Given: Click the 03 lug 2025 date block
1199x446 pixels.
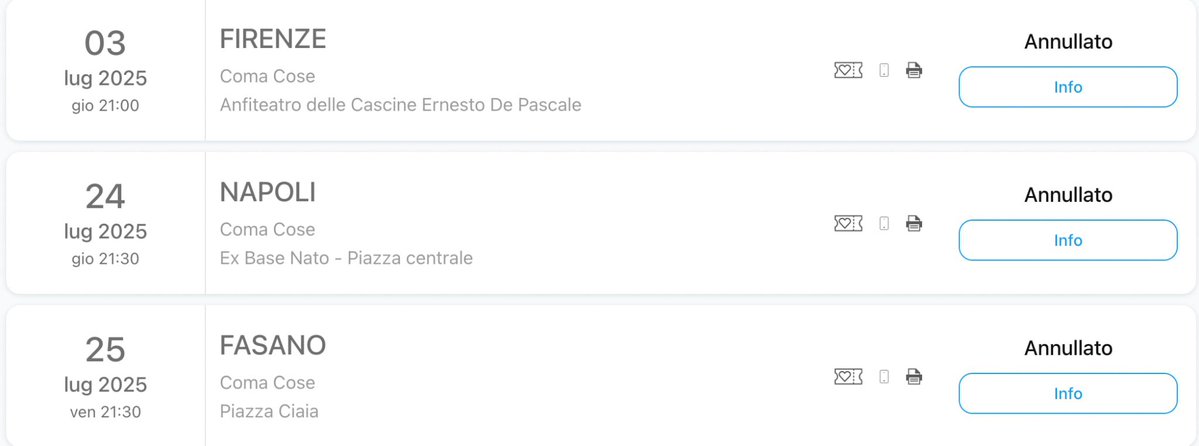Looking at the screenshot, I should (106, 70).
